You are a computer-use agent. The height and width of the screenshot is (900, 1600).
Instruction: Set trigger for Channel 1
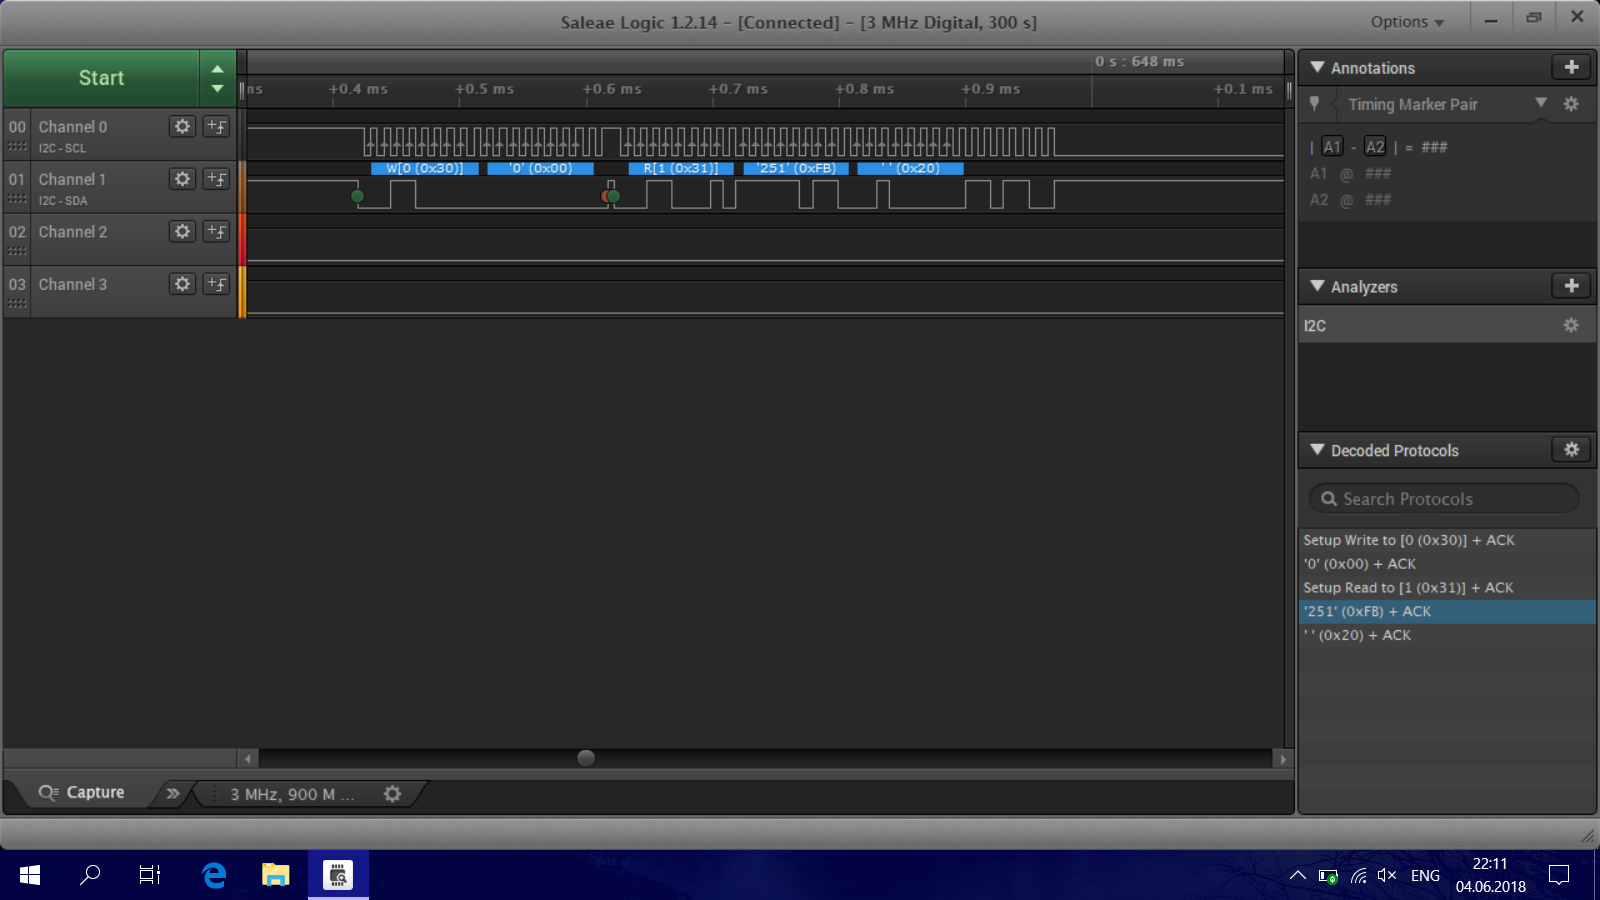tap(216, 179)
